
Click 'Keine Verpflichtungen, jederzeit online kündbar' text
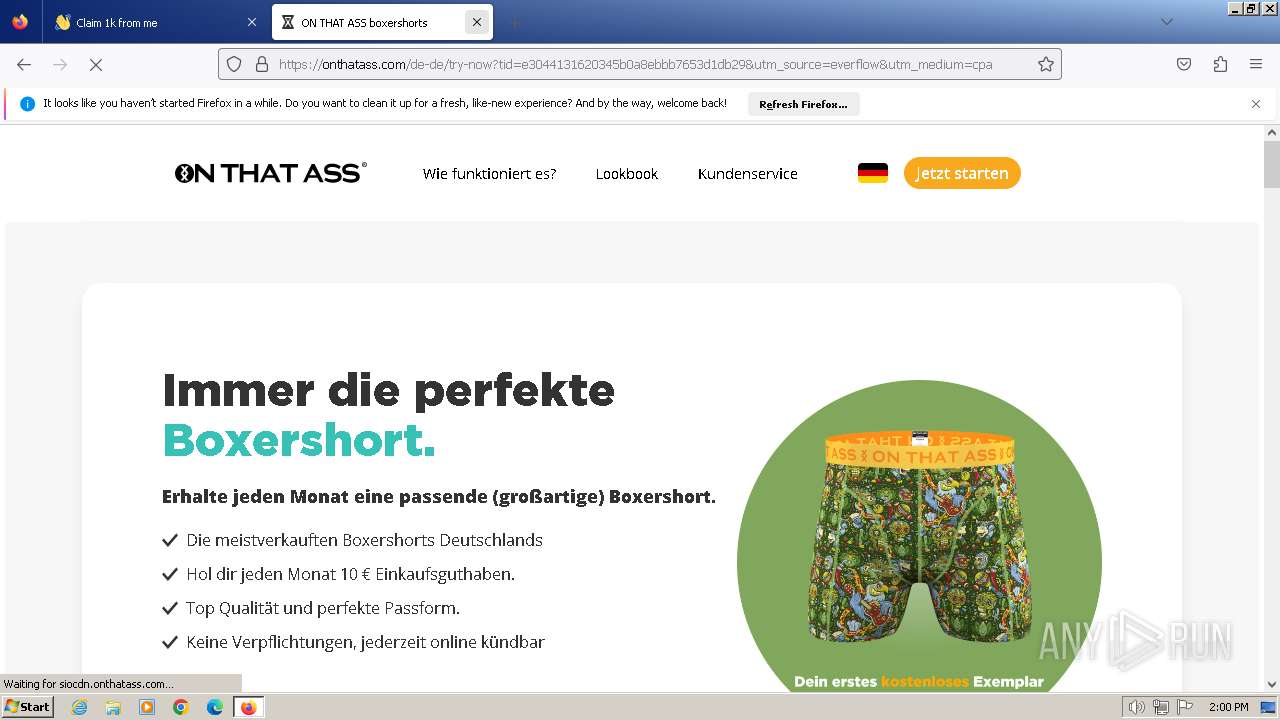[x=365, y=642]
